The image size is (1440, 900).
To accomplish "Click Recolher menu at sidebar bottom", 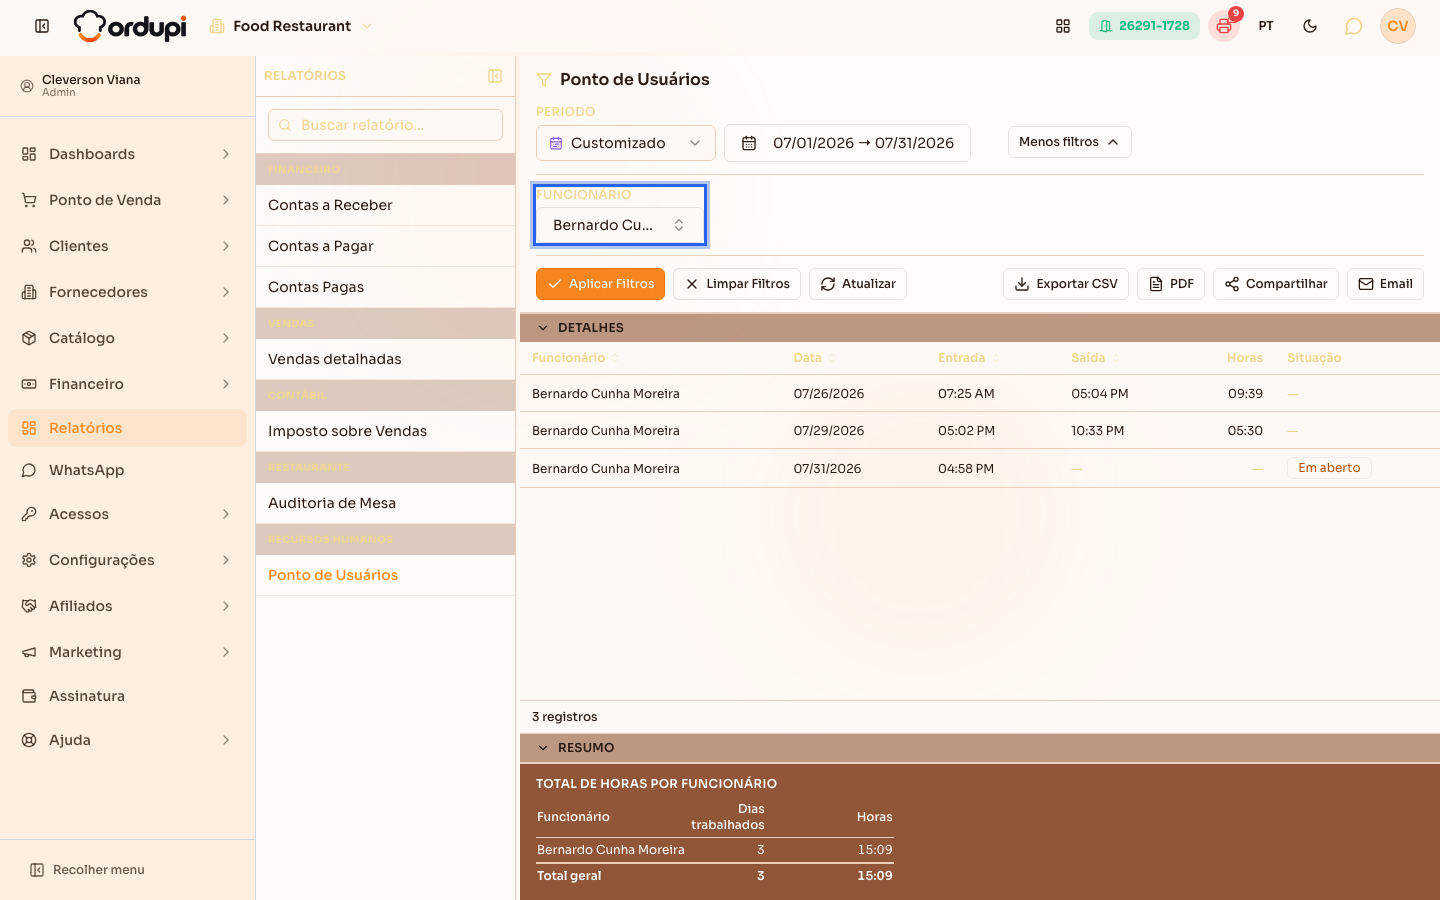I will pos(88,870).
